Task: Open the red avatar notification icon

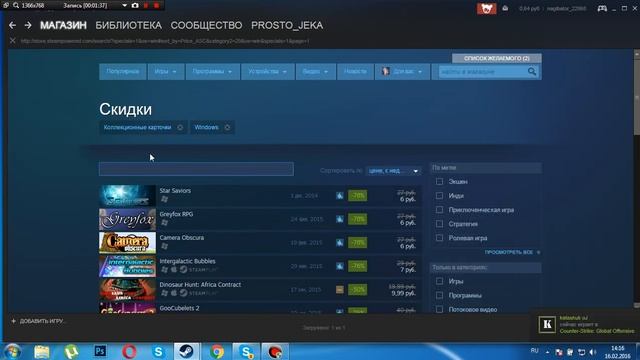Action: [487, 8]
